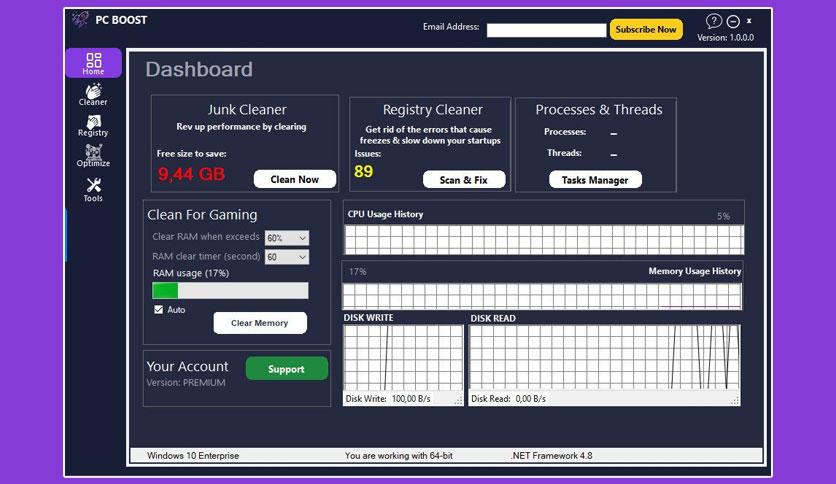Click the 17% memory usage value
The width and height of the screenshot is (836, 484).
[x=358, y=272]
